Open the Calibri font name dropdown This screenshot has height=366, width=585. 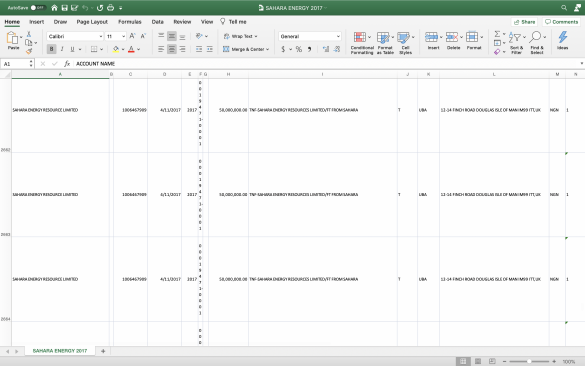(x=75, y=36)
